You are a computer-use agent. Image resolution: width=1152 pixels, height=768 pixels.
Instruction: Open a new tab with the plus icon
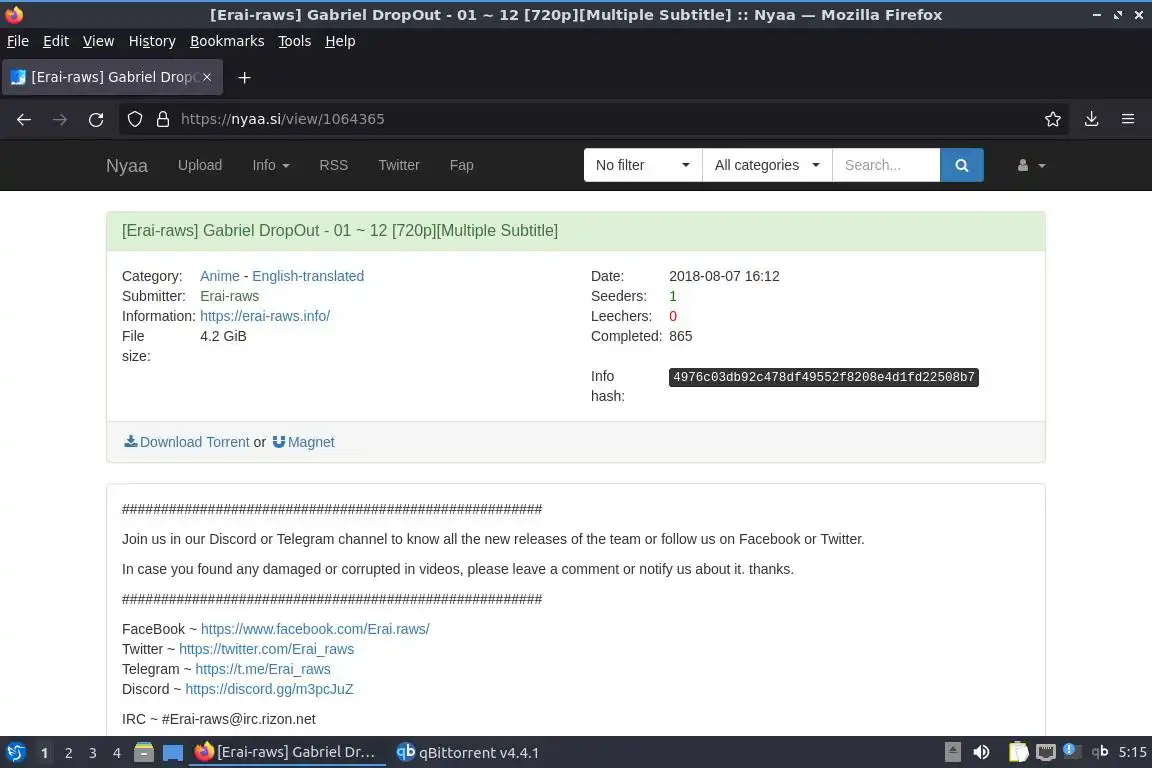[x=245, y=77]
